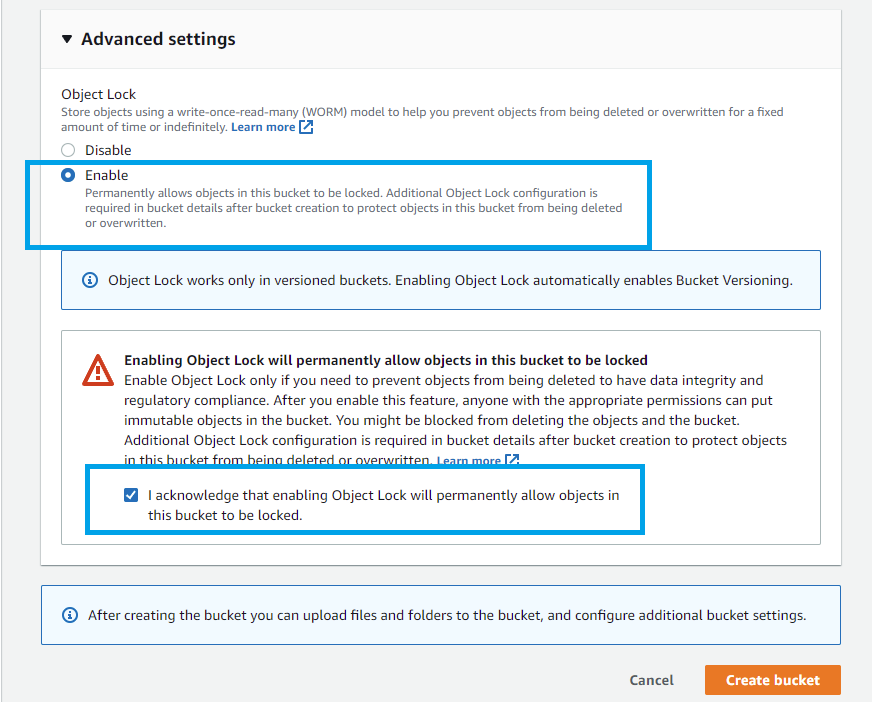Open Learn more link in warning box
This screenshot has width=872, height=702.
coord(468,461)
